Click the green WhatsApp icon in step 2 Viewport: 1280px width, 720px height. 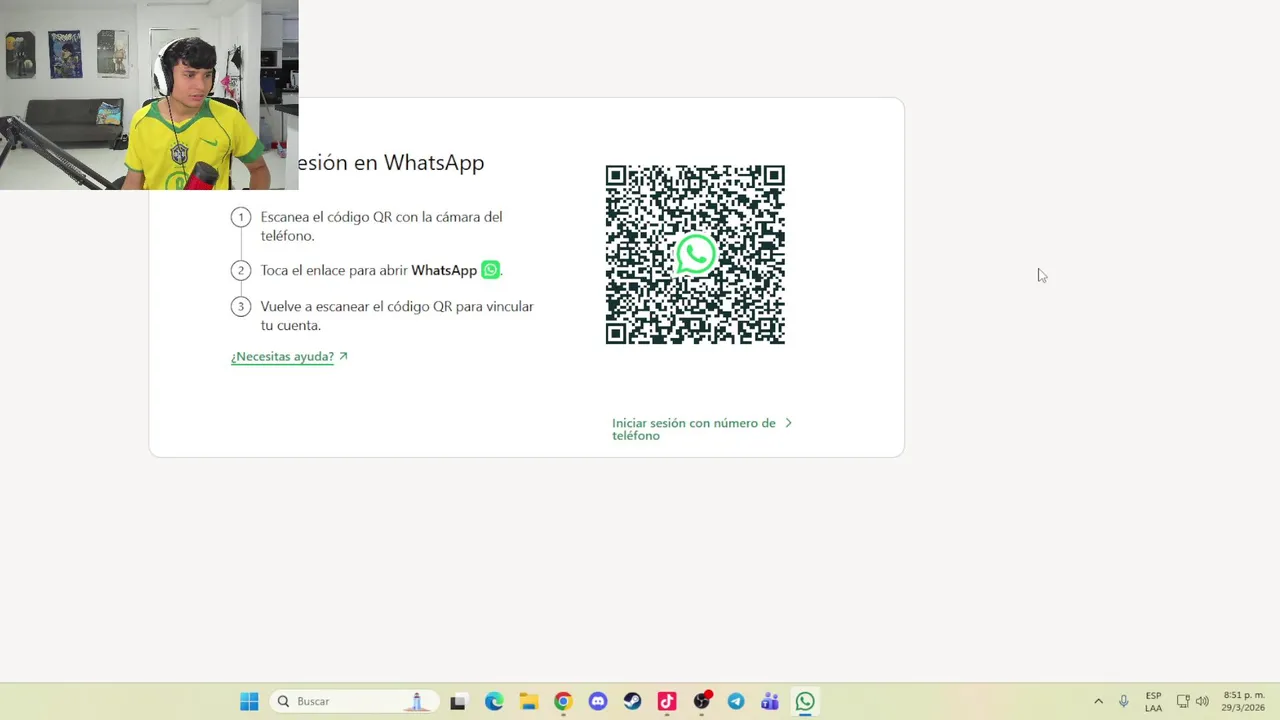point(490,270)
